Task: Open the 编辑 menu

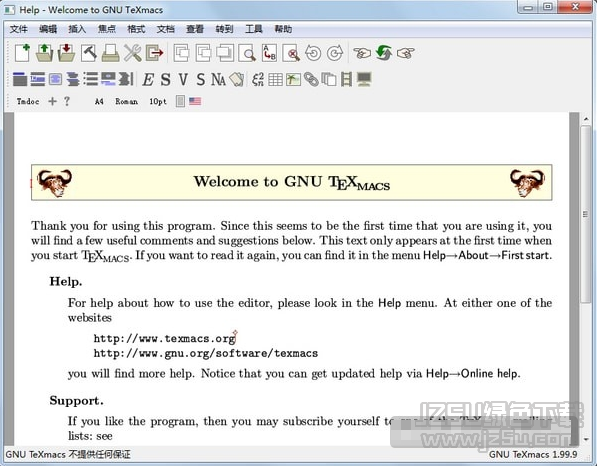Action: click(x=48, y=29)
